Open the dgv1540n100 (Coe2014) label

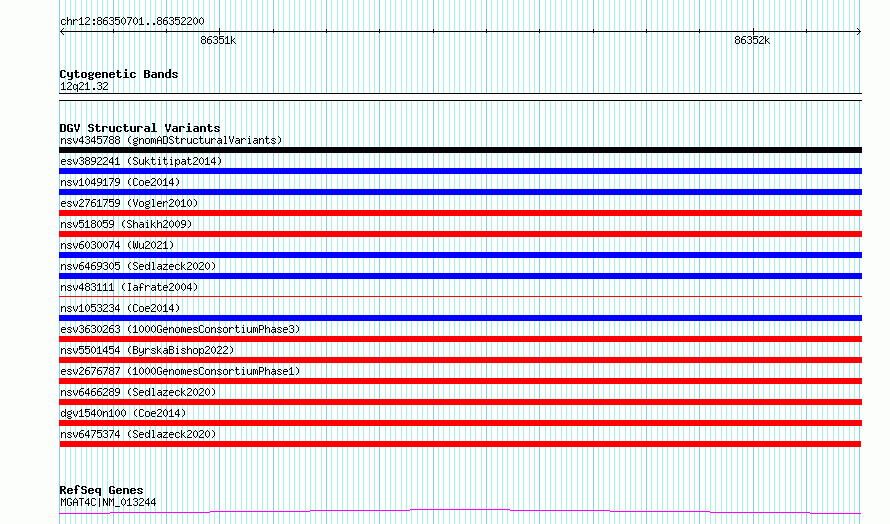123,413
